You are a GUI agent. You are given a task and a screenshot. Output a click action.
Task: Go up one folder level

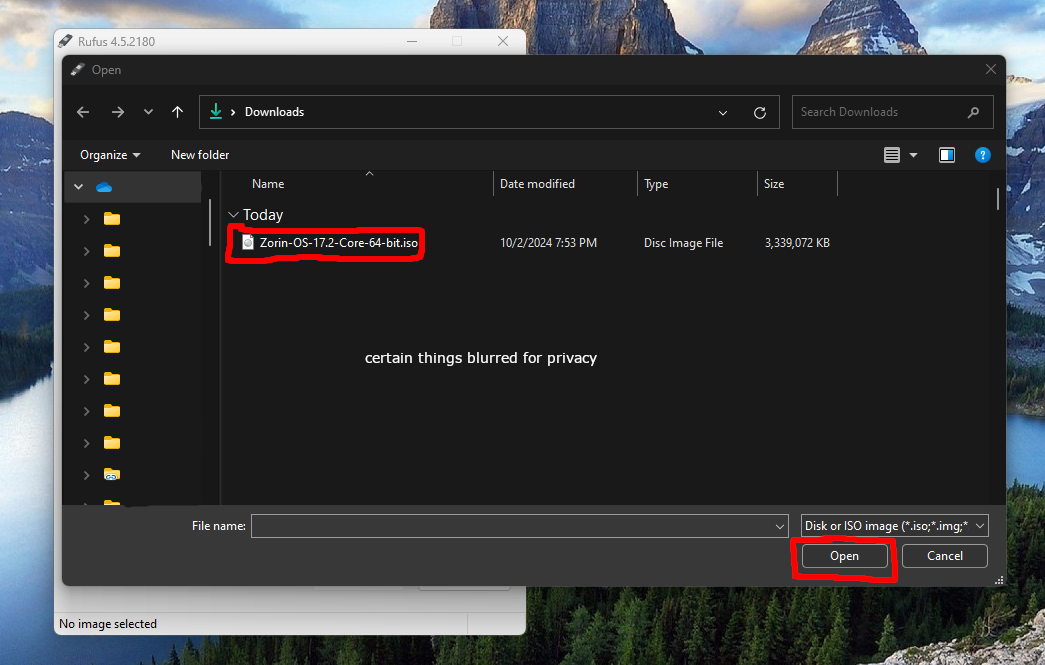click(177, 112)
